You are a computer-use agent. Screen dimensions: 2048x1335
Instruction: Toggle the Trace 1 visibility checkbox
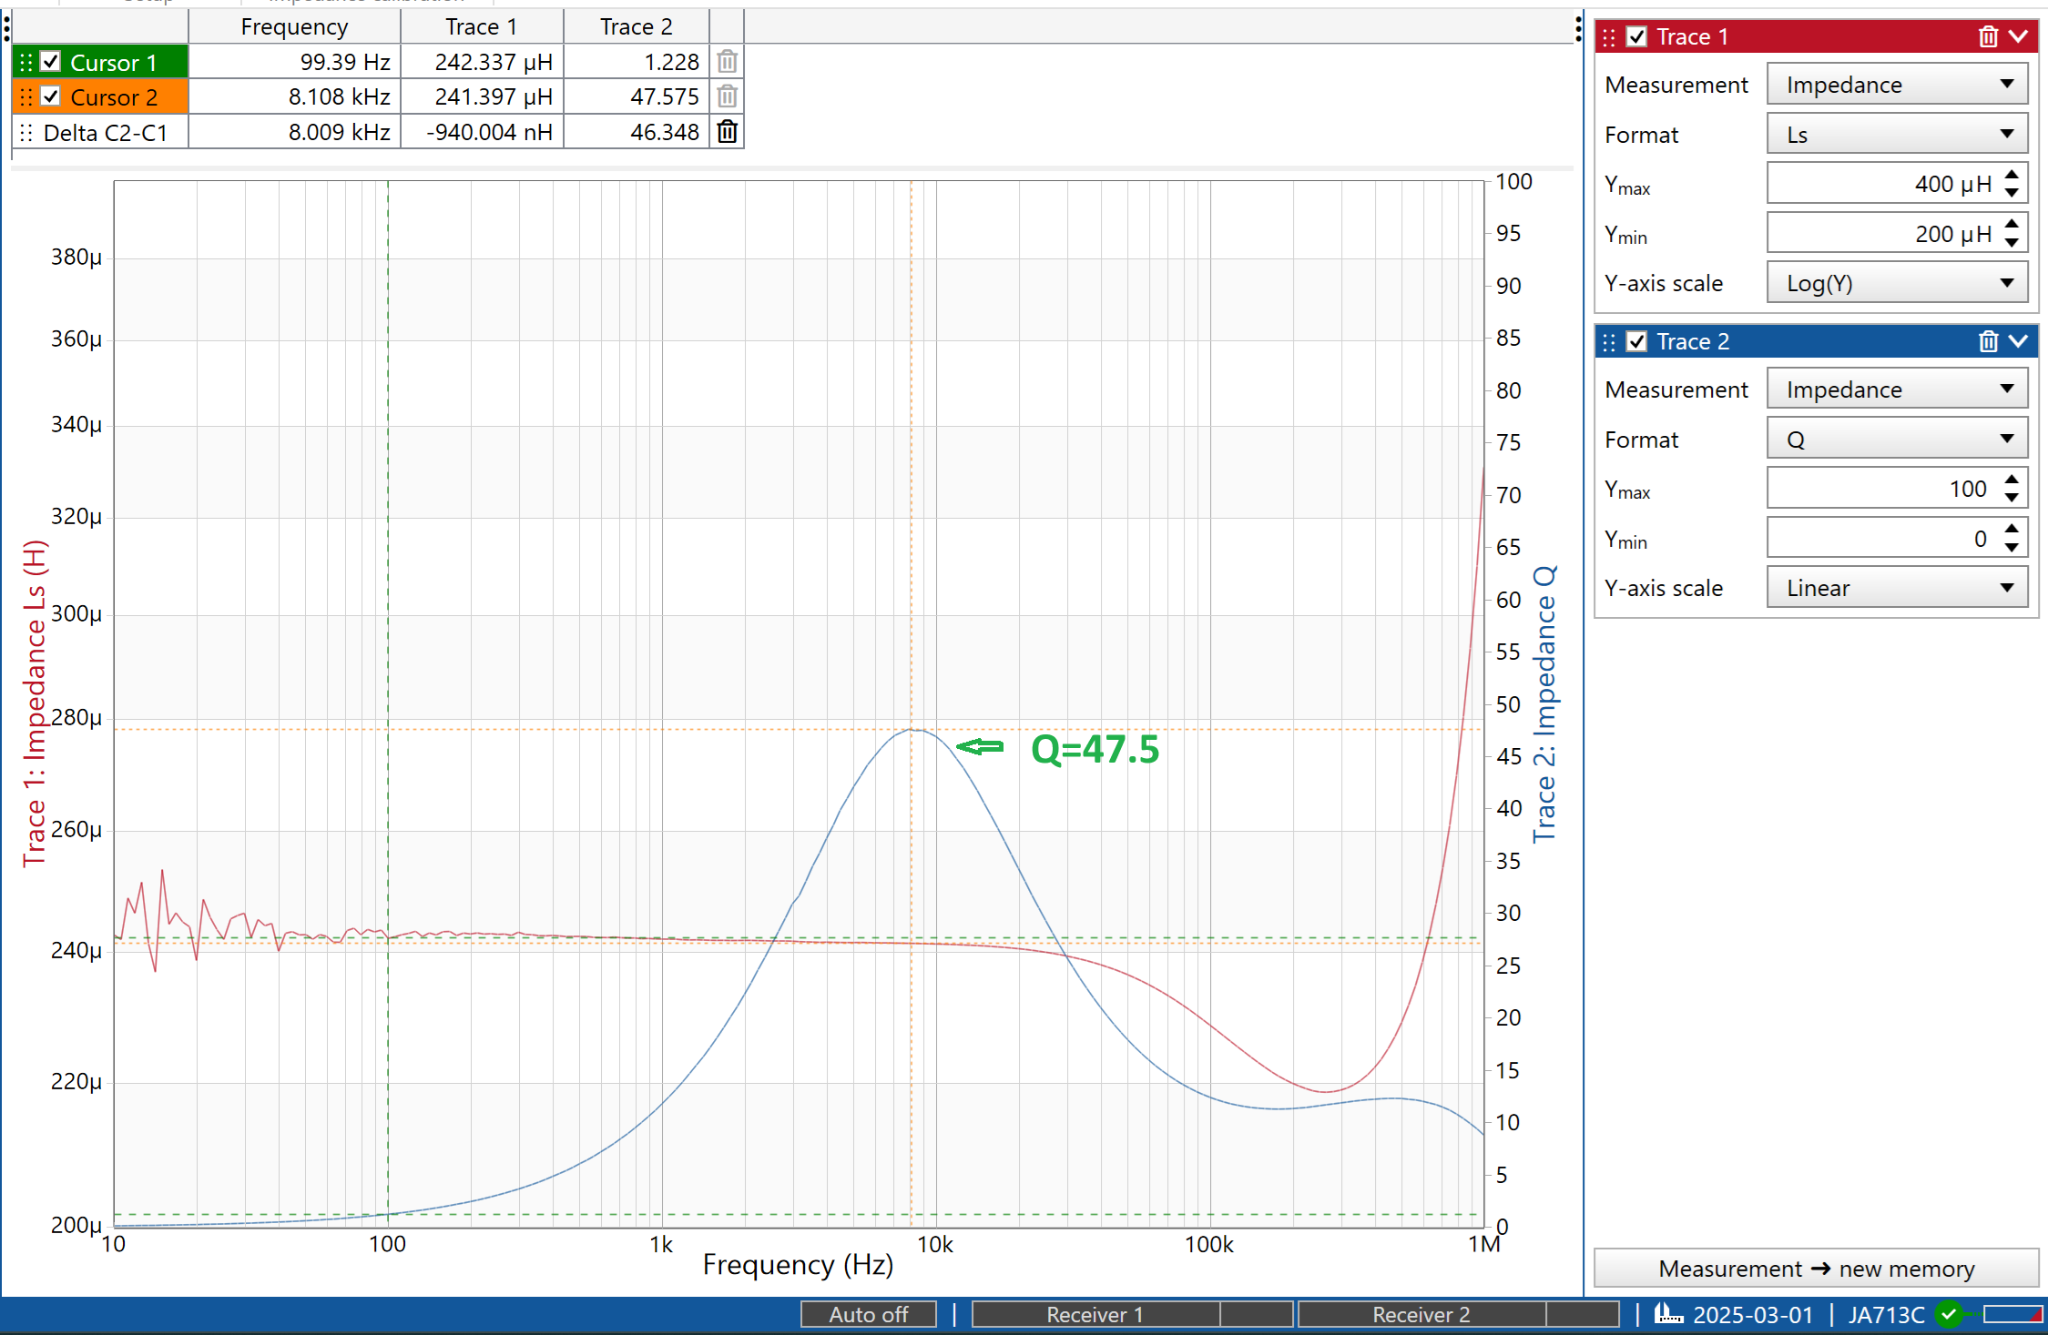click(1637, 37)
